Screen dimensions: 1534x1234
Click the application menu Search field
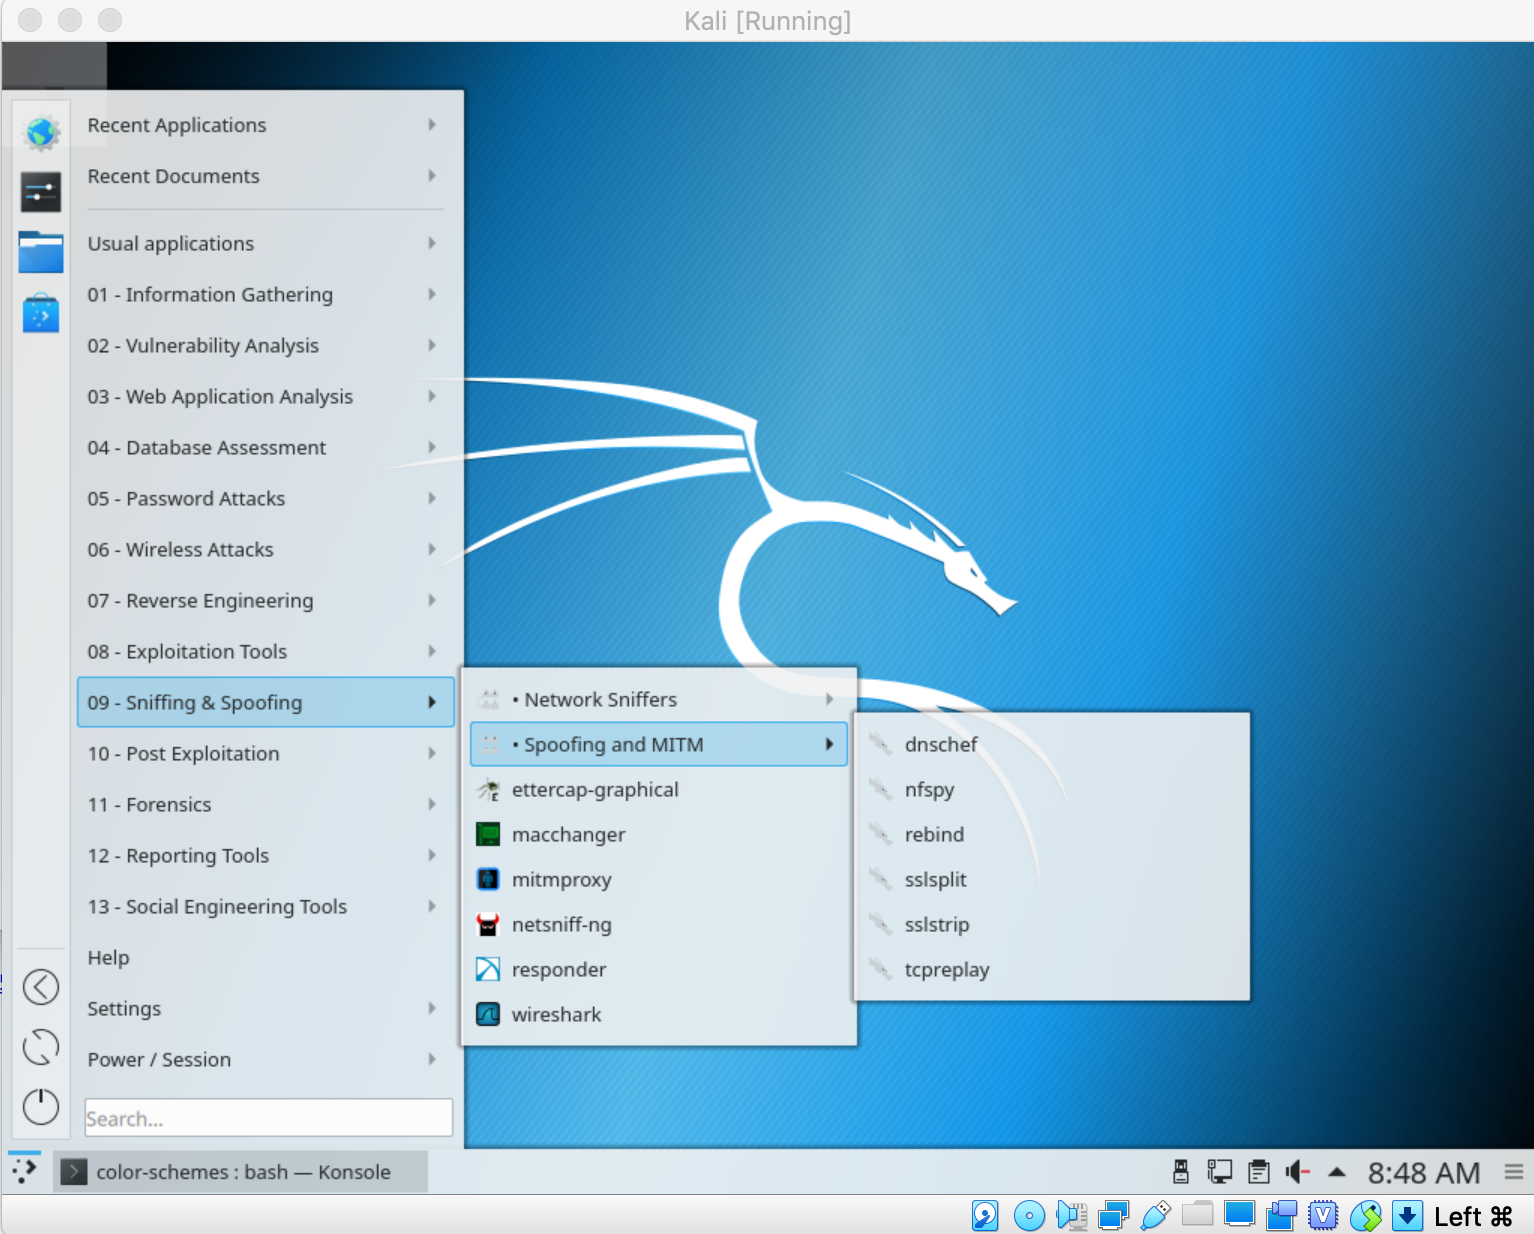268,1118
